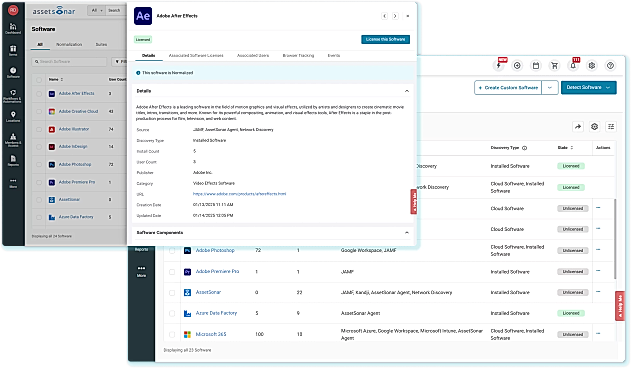This screenshot has width=631, height=368.
Task: Switch to Normalization tab in left window
Action: [x=69, y=44]
